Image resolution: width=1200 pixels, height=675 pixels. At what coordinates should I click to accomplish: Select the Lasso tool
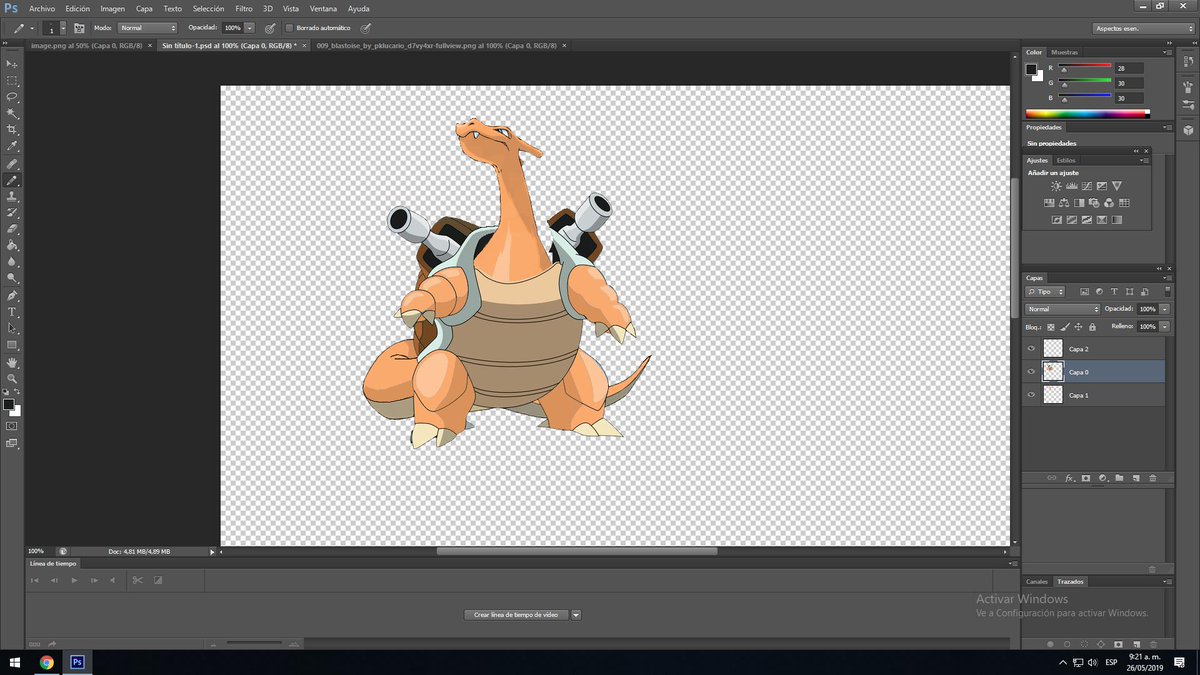[x=12, y=97]
